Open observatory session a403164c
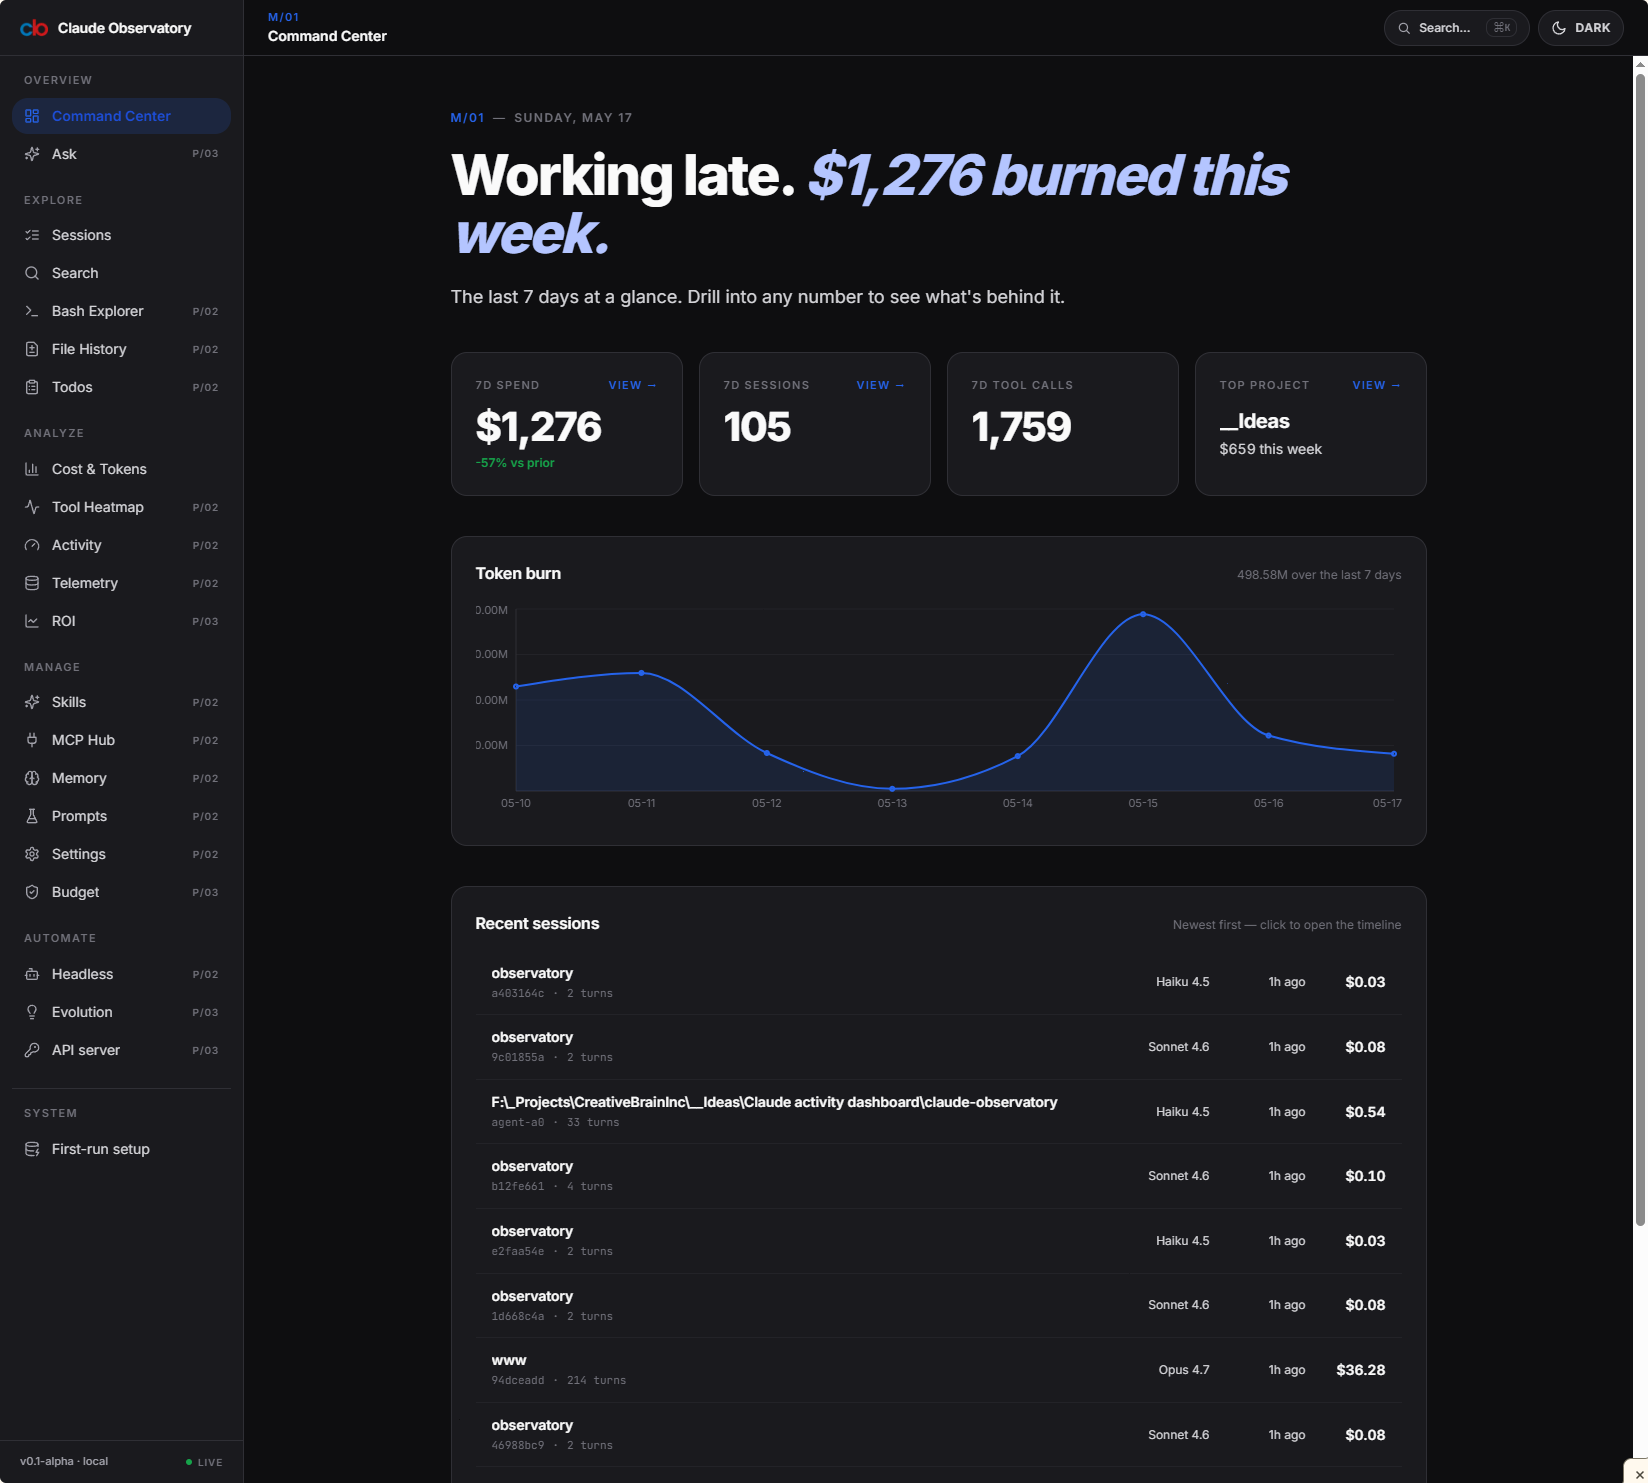The width and height of the screenshot is (1648, 1483). pyautogui.click(x=938, y=982)
